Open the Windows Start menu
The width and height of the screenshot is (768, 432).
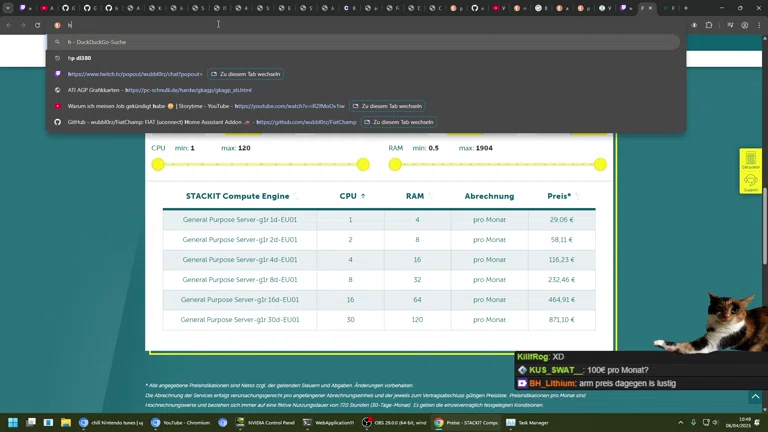coord(14,422)
